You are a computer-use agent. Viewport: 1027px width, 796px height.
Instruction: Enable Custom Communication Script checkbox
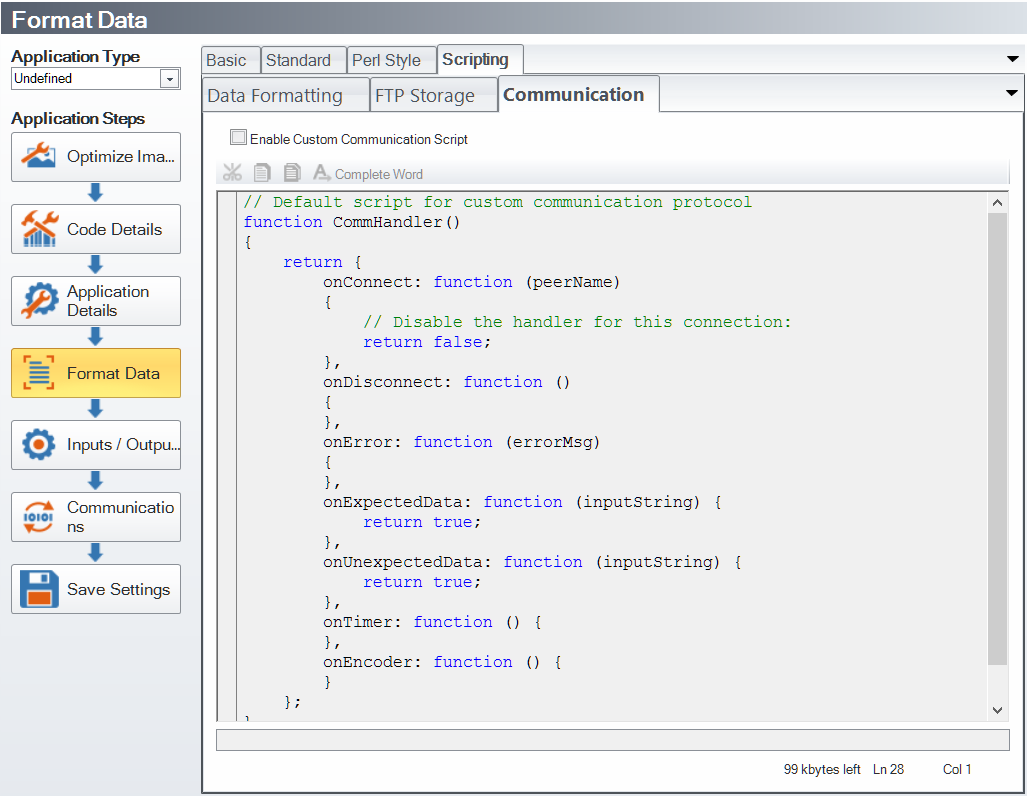point(238,138)
